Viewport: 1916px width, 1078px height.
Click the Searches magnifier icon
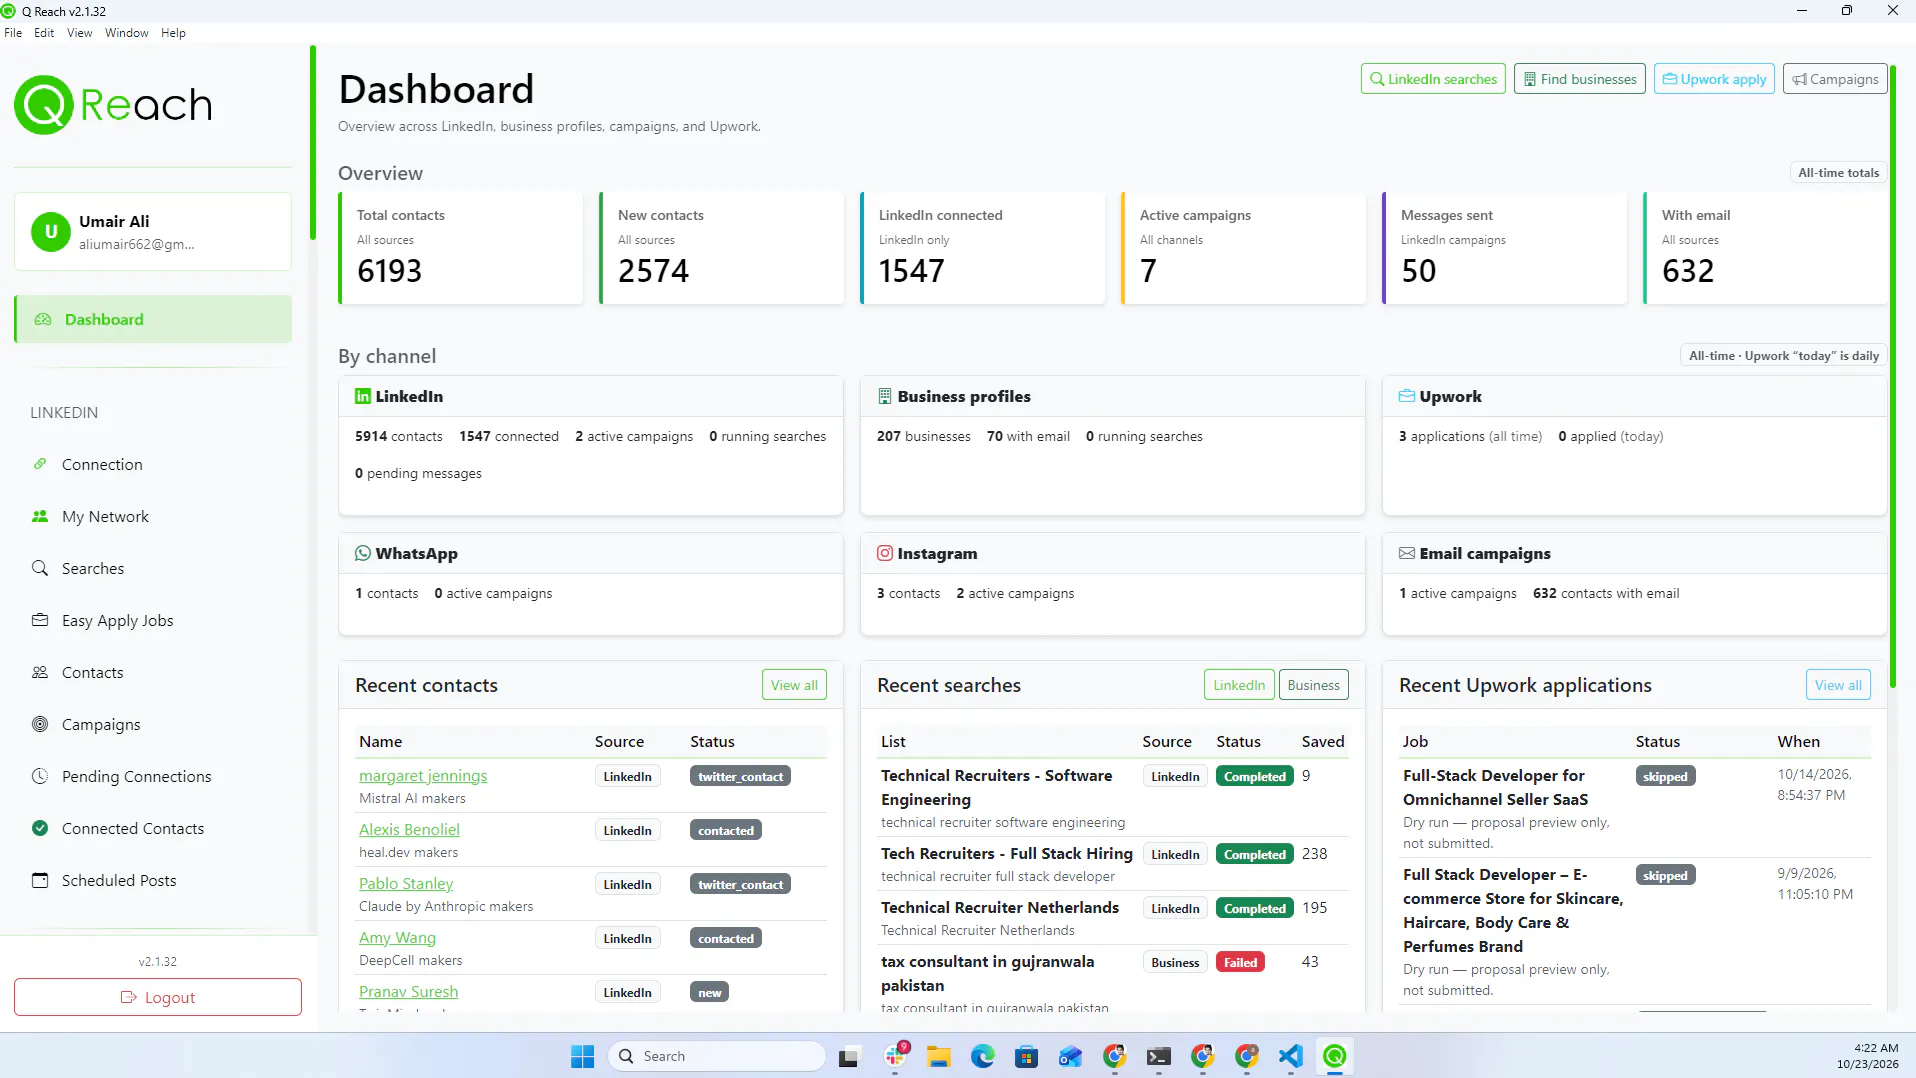40,568
